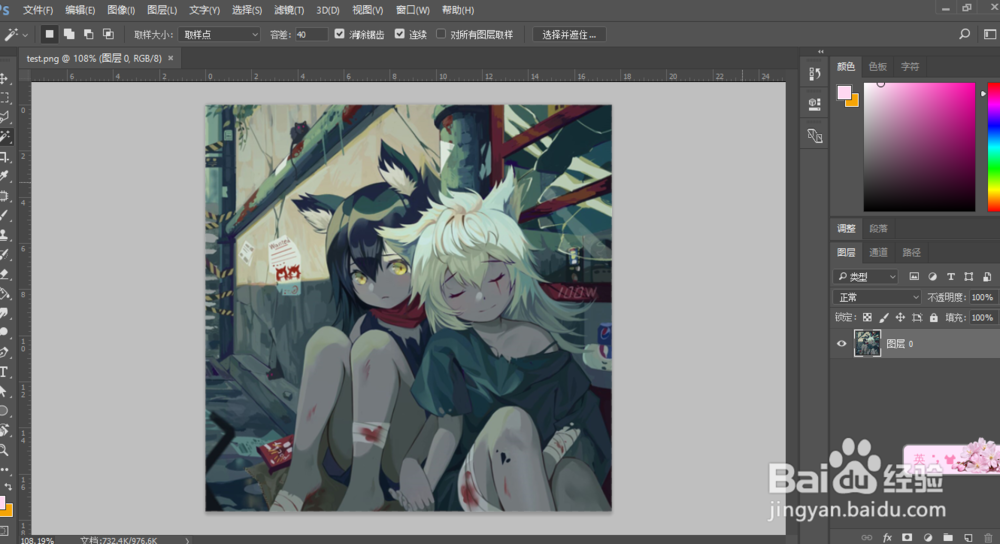
Task: Select the Brush tool
Action: [4, 216]
